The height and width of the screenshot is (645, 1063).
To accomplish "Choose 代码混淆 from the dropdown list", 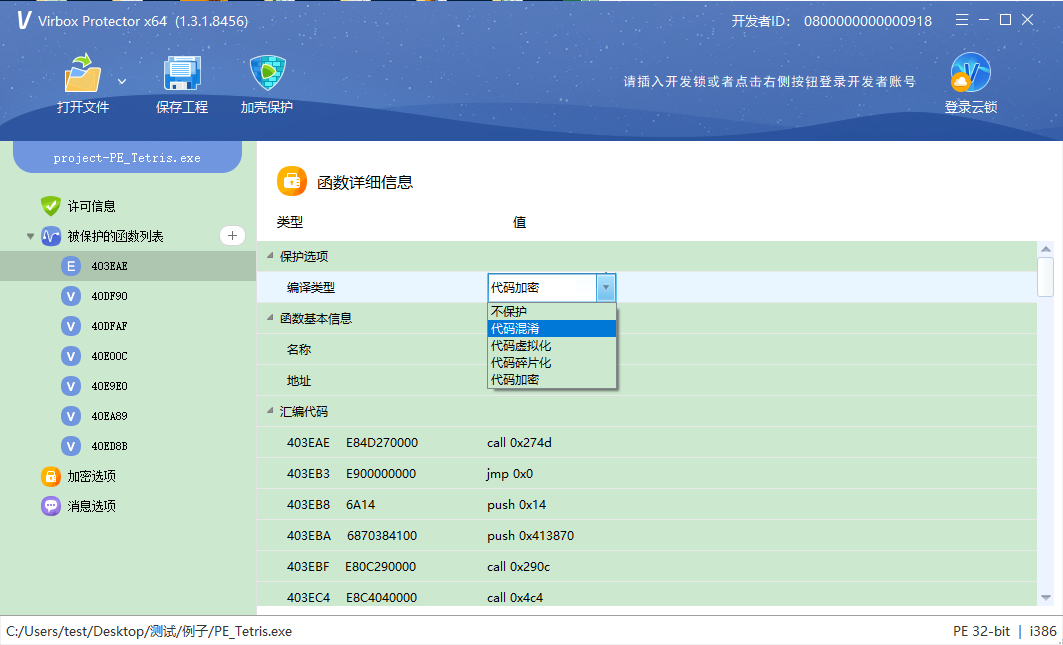I will (552, 328).
